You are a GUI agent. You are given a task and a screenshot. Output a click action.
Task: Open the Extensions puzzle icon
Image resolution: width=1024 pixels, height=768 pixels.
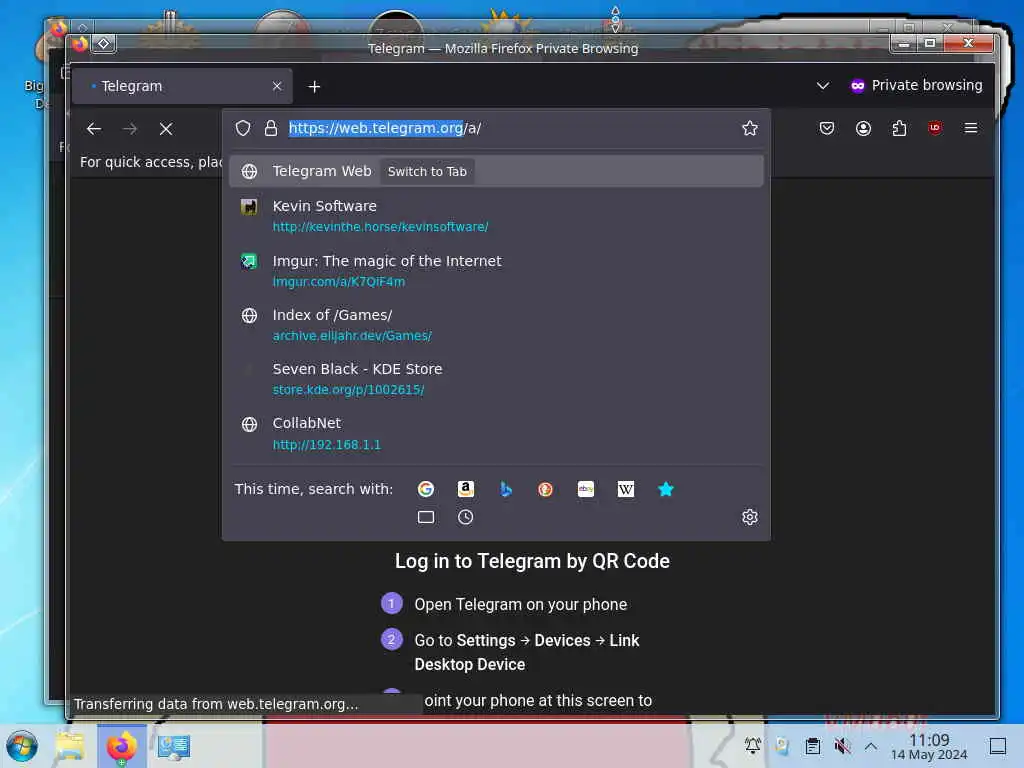(899, 128)
